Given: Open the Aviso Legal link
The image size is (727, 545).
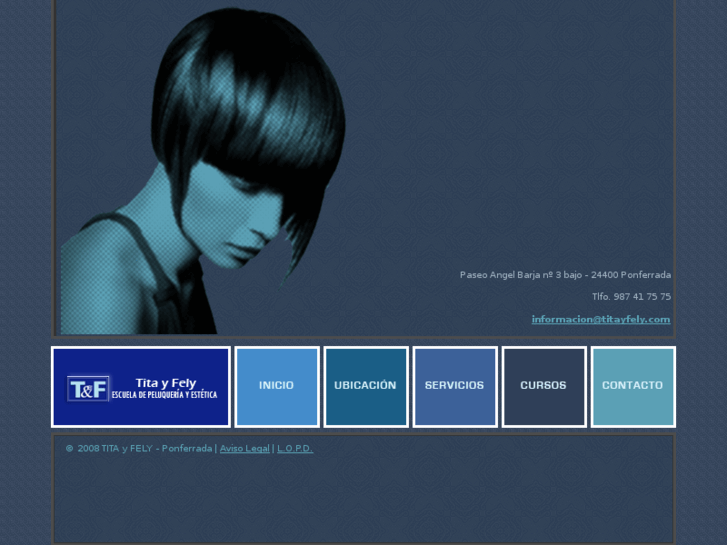Looking at the screenshot, I should 244,449.
